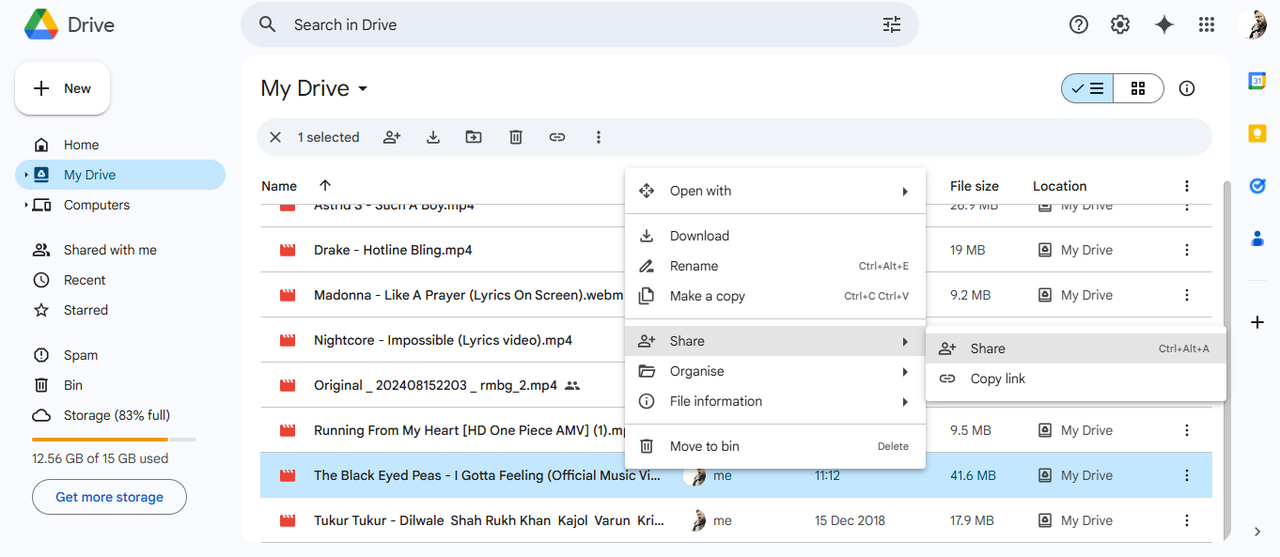This screenshot has width=1280, height=557.
Task: Choose Move to bin in context menu
Action: click(x=704, y=446)
